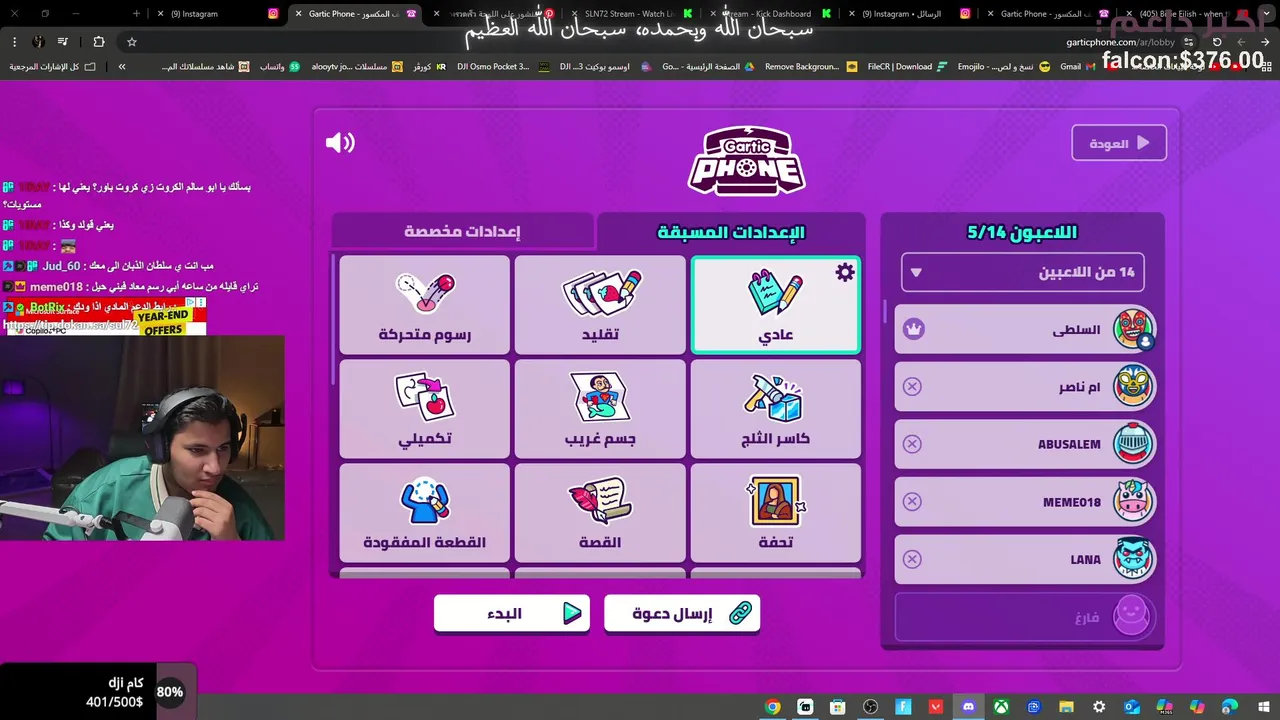Kick player ABUSALEM with the X icon

tap(912, 444)
